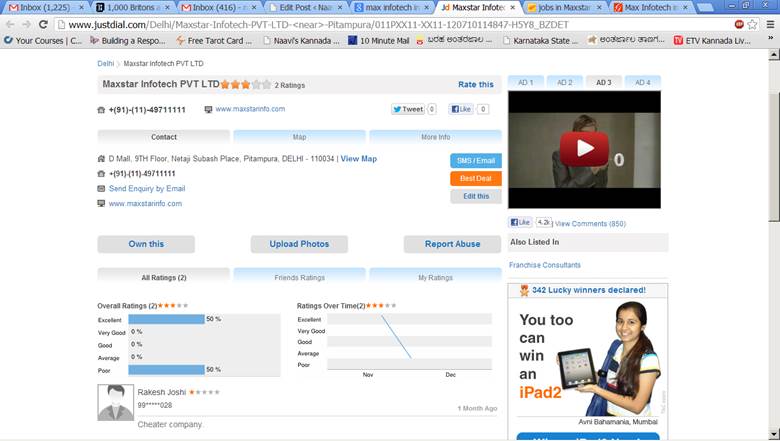Click the address building icon
Image resolution: width=780 pixels, height=441 pixels.
coord(101,159)
